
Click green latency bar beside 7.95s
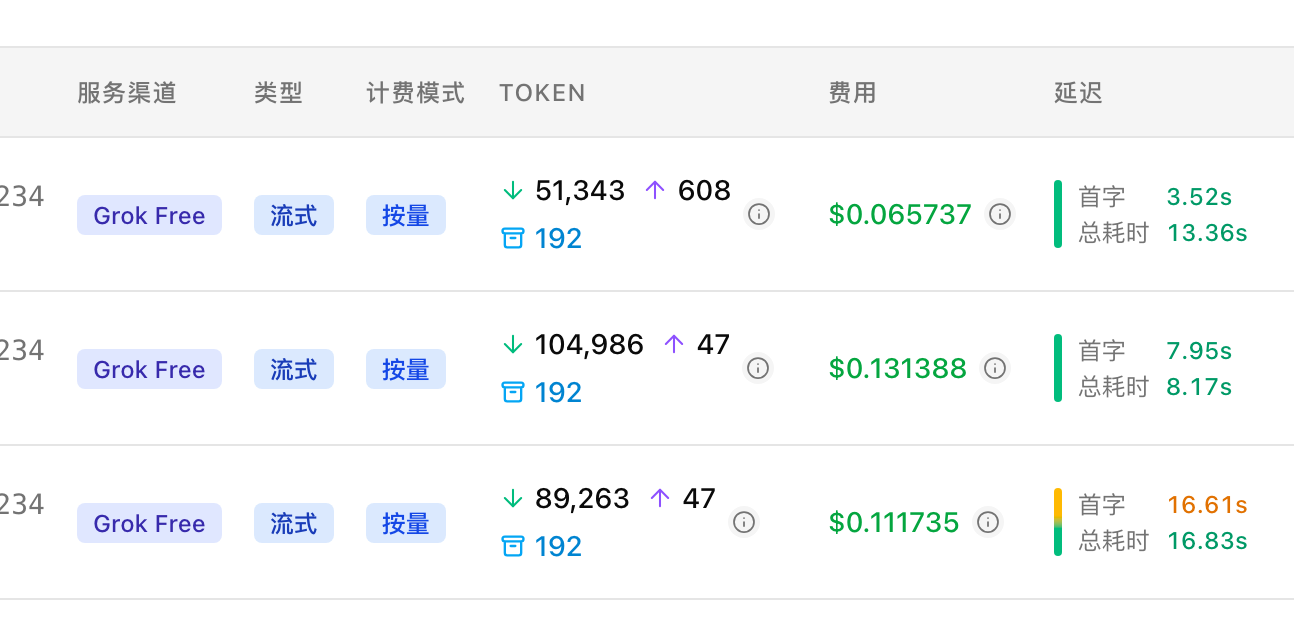point(1058,368)
